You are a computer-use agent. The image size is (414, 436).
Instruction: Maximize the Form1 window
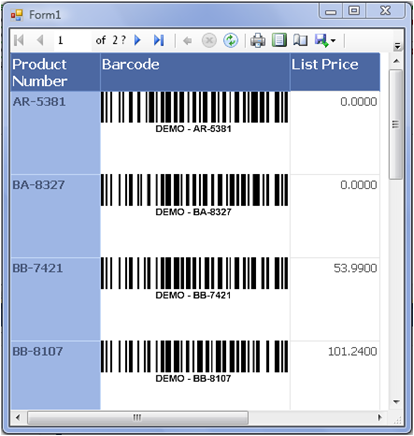pos(354,11)
